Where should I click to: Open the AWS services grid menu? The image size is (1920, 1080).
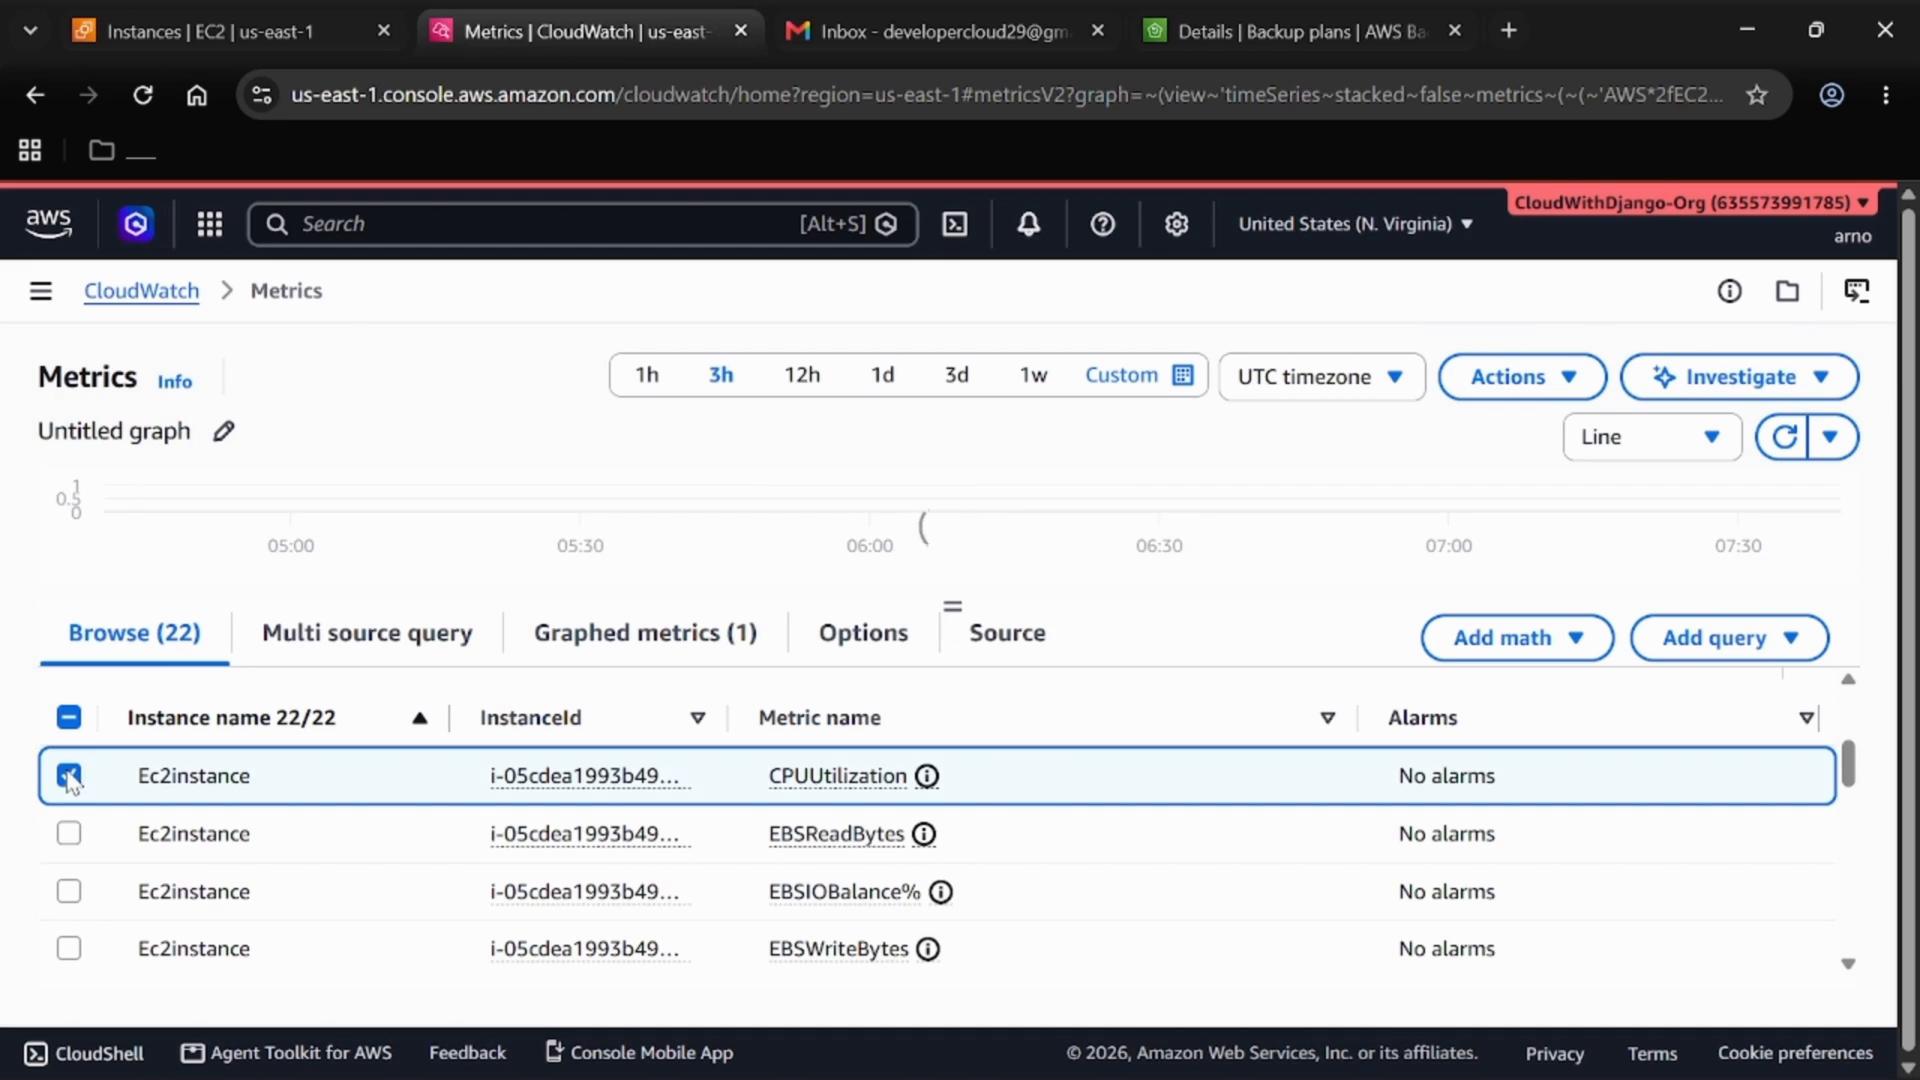coord(209,224)
